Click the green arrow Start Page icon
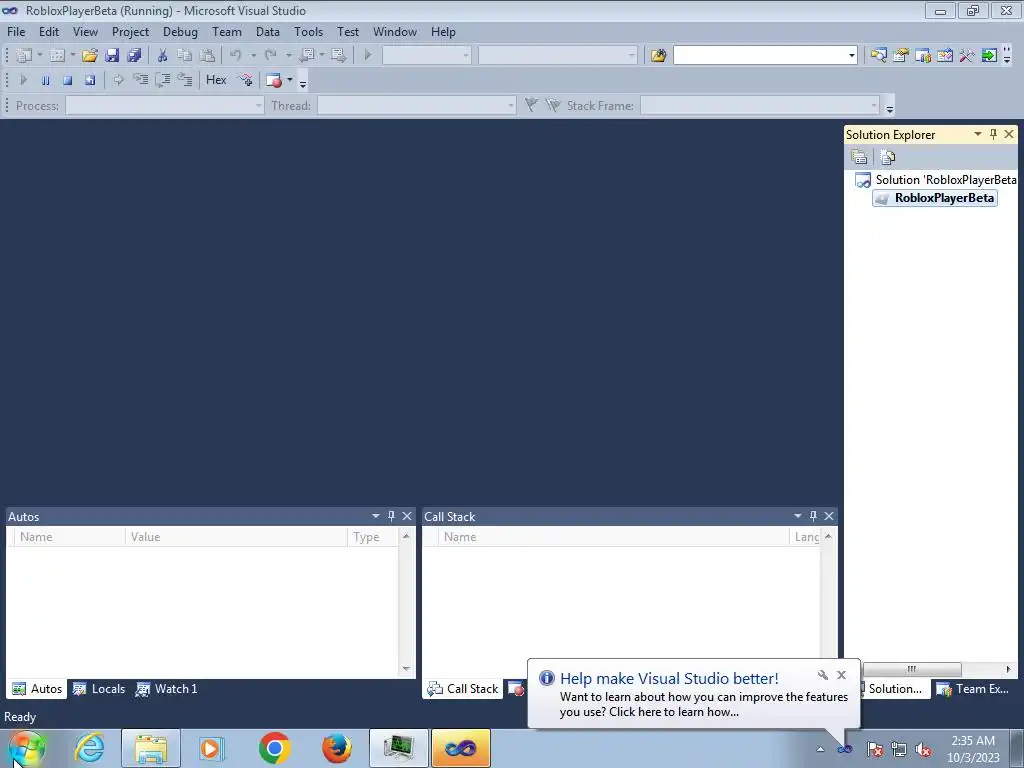Image resolution: width=1024 pixels, height=768 pixels. [989, 56]
